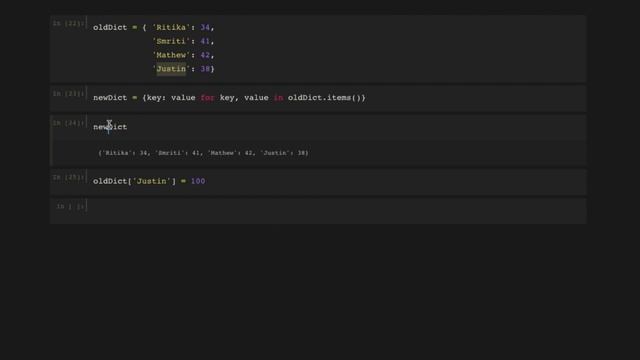Click the In [24] prompt label

[69, 123]
